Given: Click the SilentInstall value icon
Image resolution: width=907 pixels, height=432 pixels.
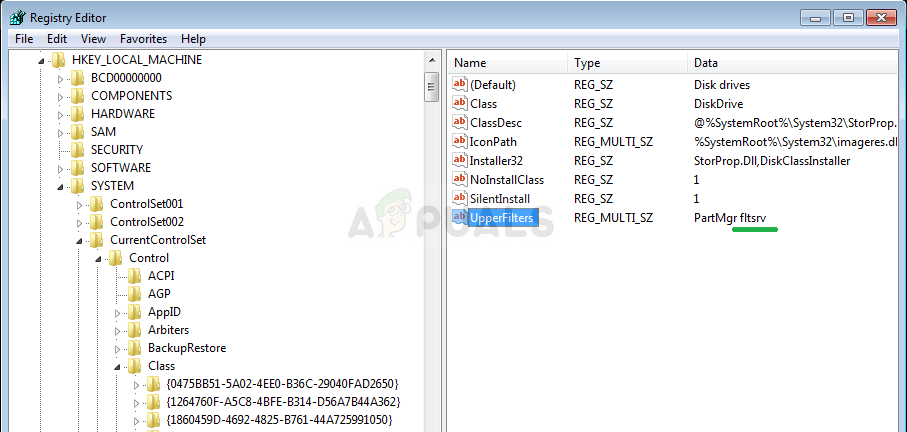Looking at the screenshot, I should (460, 199).
